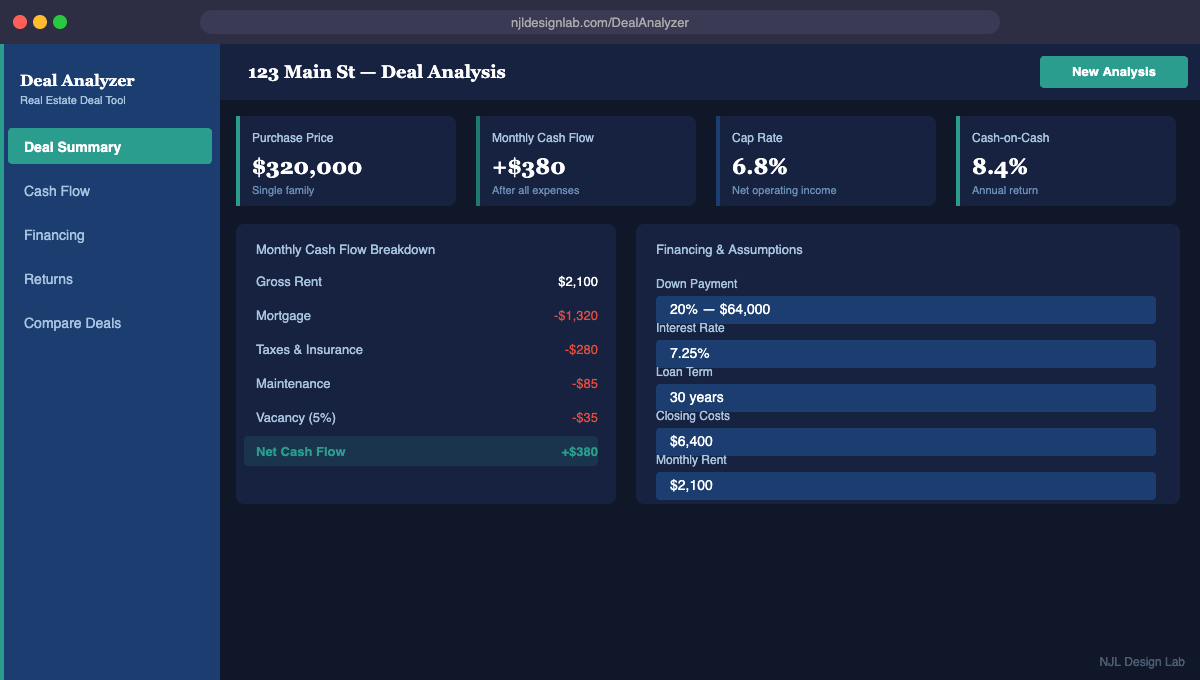This screenshot has width=1200, height=680.
Task: Click the Monthly Rent input field
Action: [x=906, y=486]
